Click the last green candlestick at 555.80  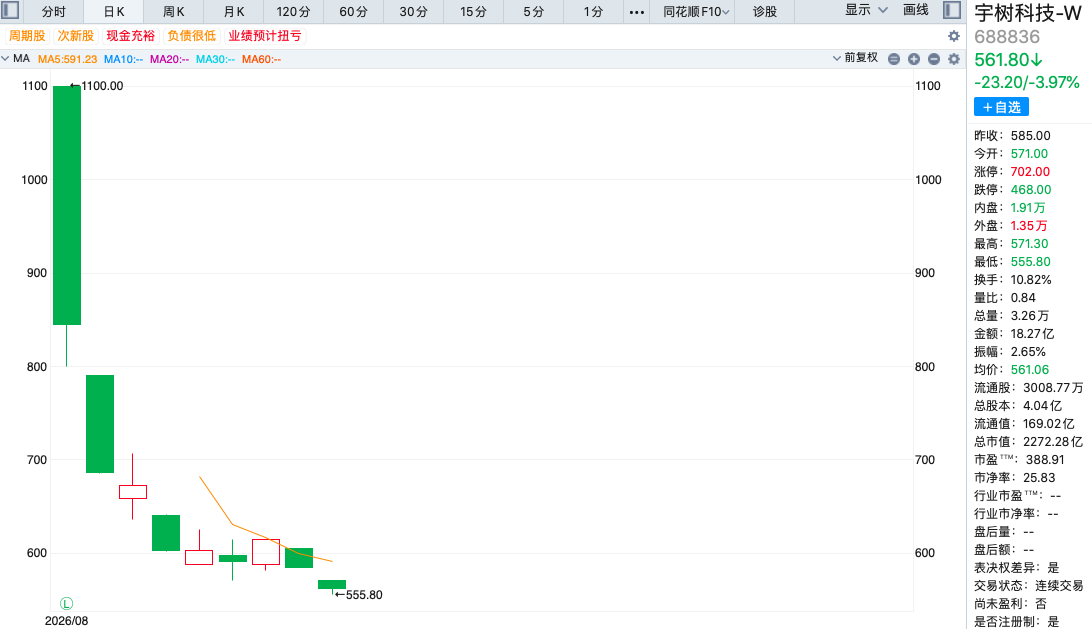click(x=332, y=584)
